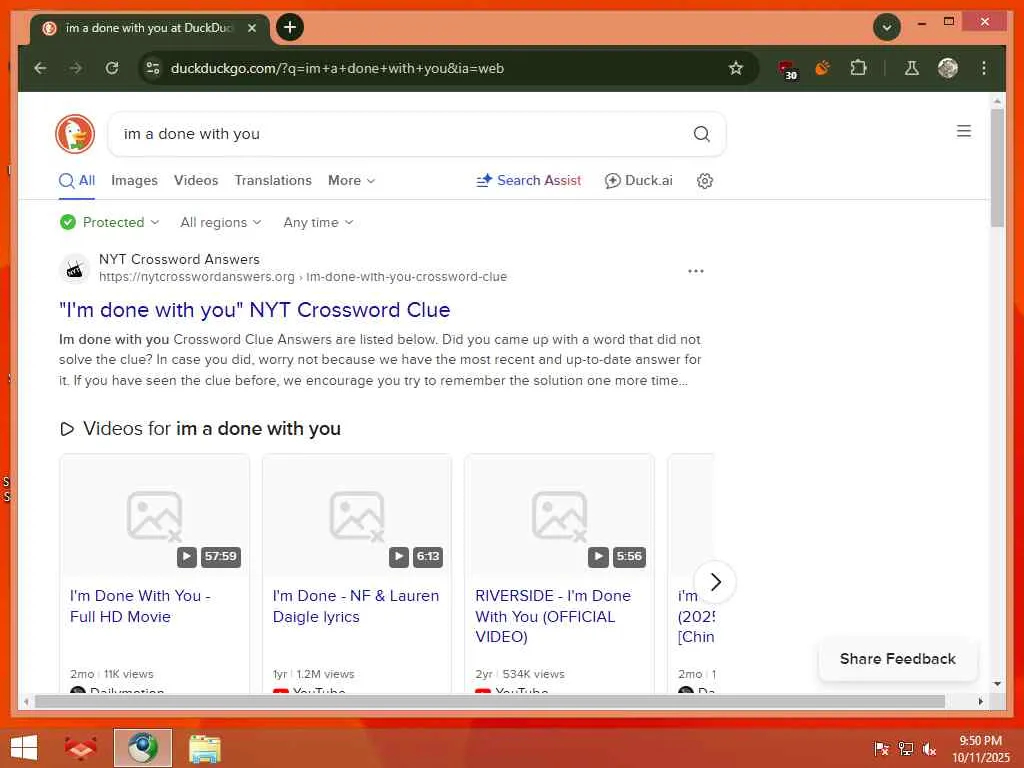Go back to previous page
Viewport: 1024px width, 768px height.
40,68
